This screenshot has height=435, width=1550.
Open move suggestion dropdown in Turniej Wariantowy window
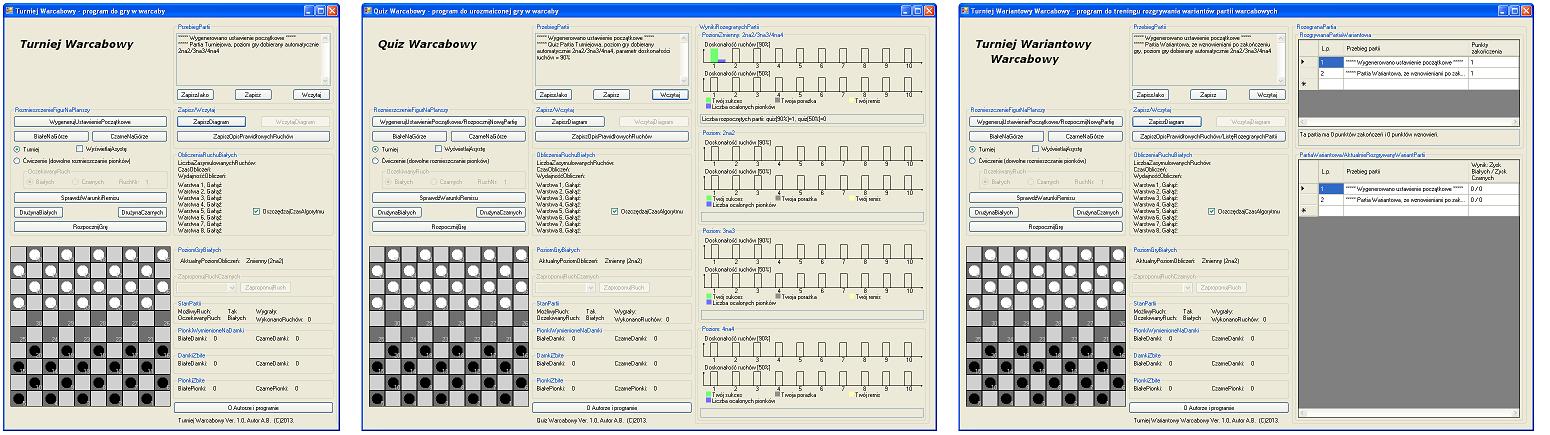click(1187, 287)
